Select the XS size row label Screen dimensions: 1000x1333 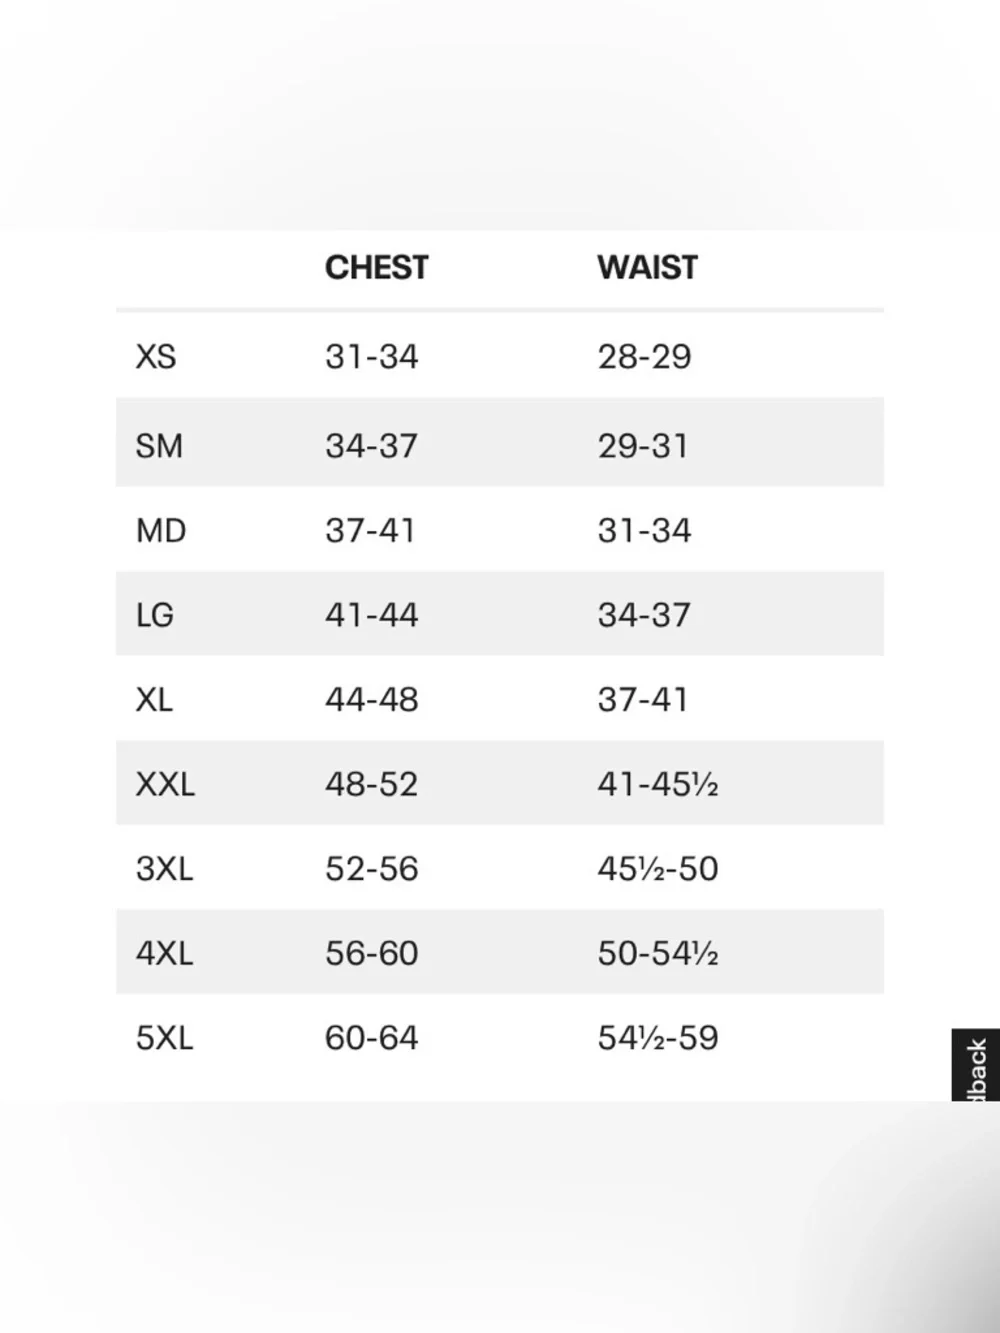tap(156, 357)
